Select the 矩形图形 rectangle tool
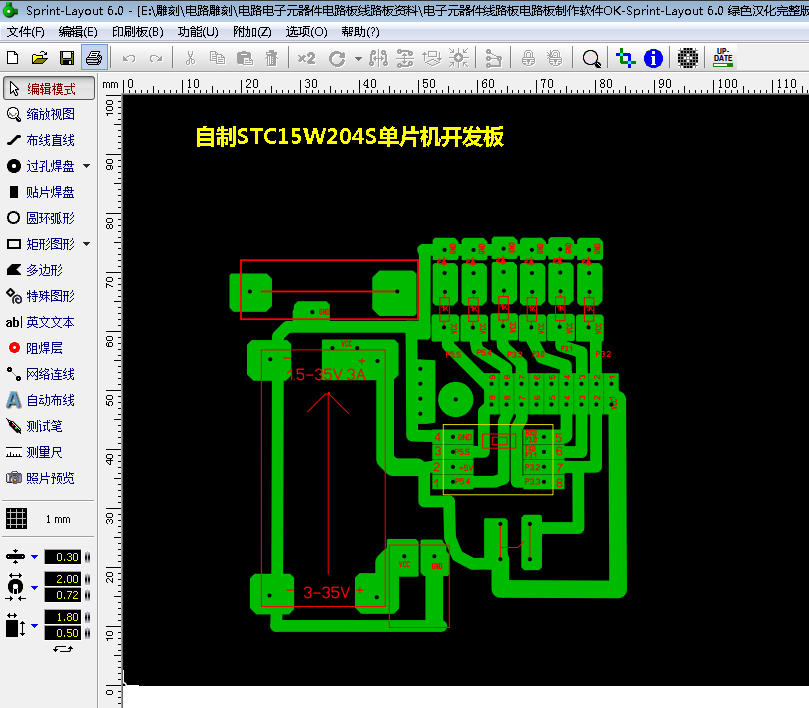The height and width of the screenshot is (708, 809). pyautogui.click(x=41, y=244)
